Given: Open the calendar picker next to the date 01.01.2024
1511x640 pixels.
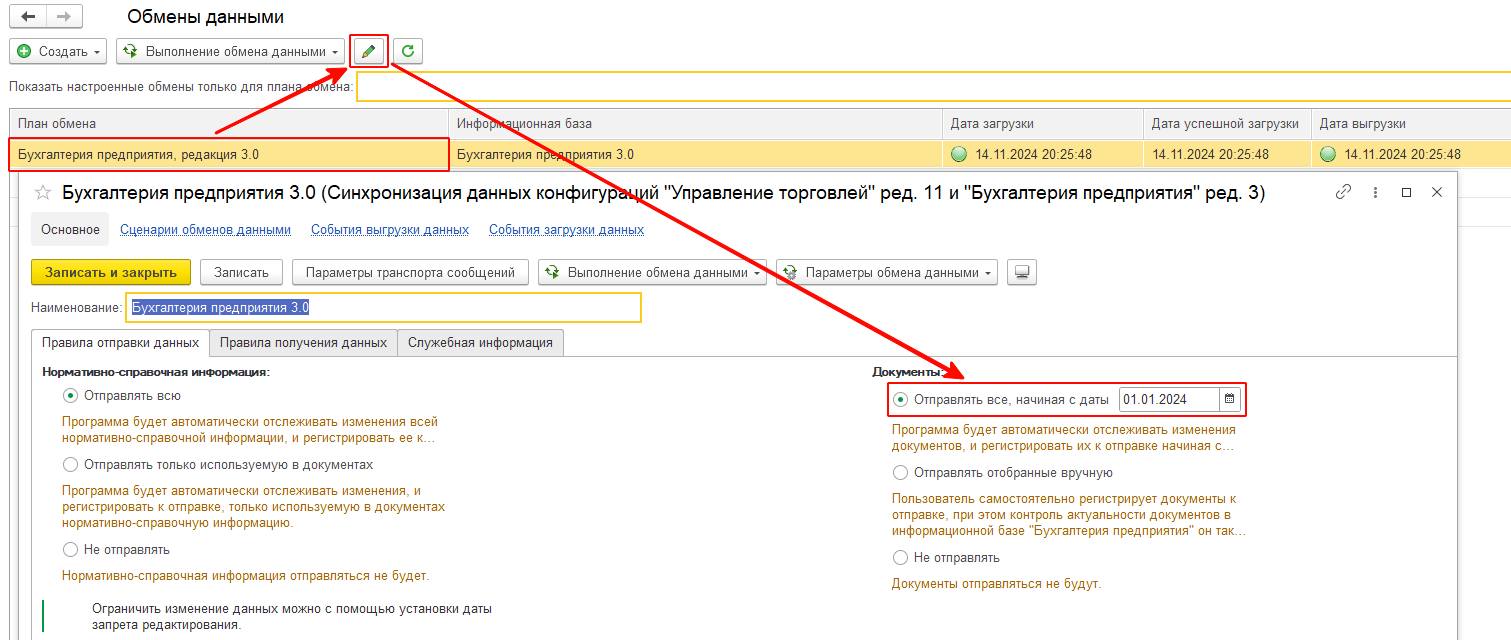Looking at the screenshot, I should click(x=1230, y=399).
